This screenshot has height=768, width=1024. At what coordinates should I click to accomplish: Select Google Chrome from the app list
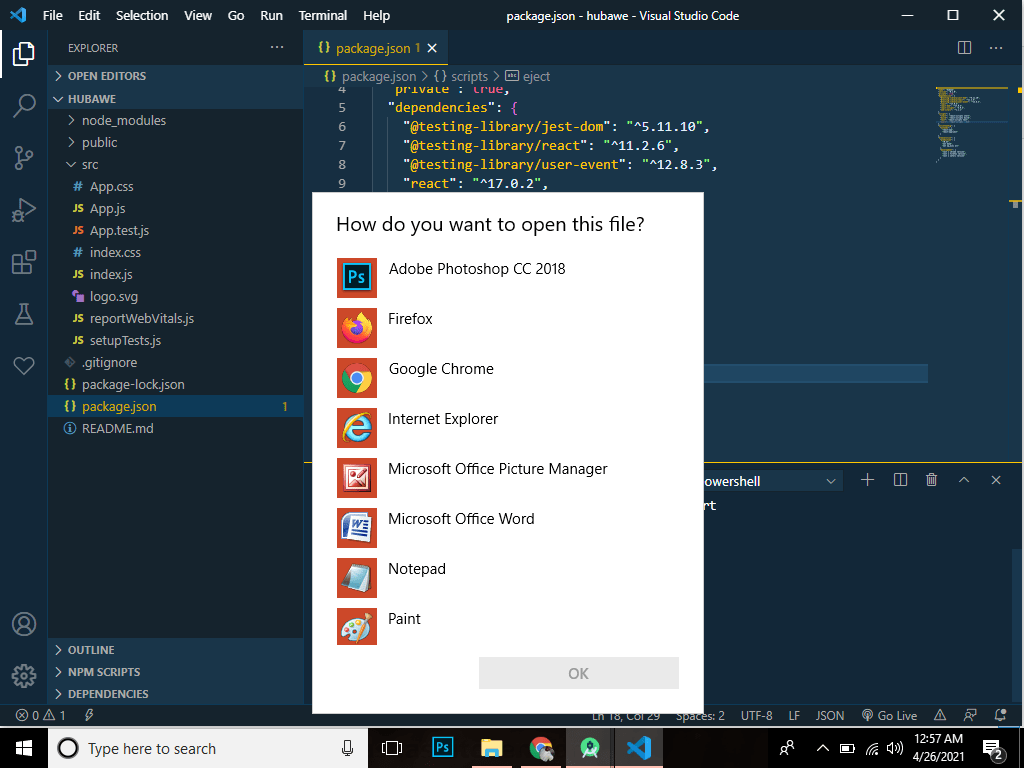pos(440,369)
